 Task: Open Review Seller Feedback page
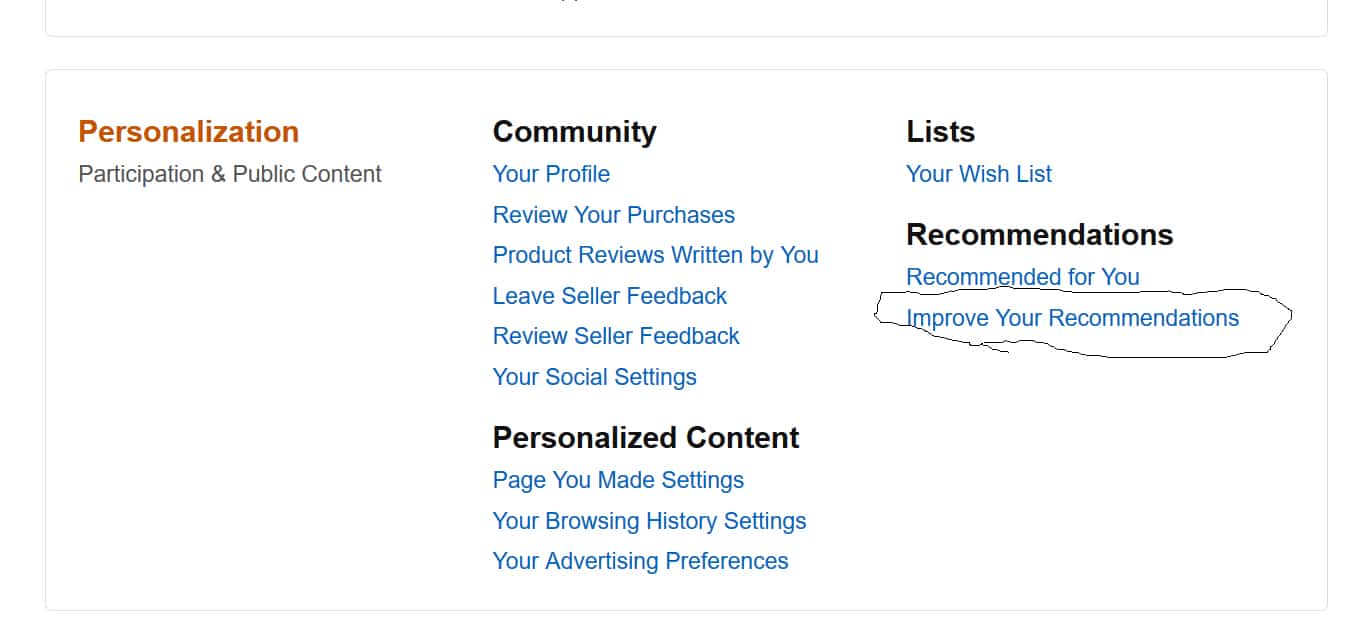click(x=616, y=336)
